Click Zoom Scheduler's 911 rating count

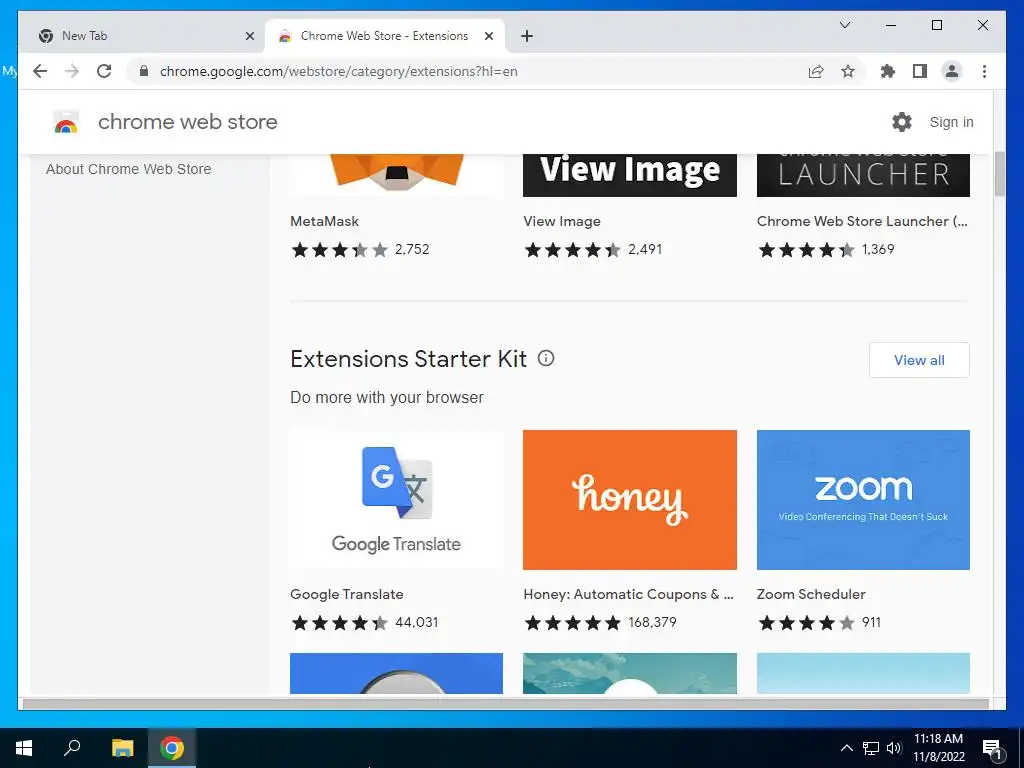coord(871,622)
